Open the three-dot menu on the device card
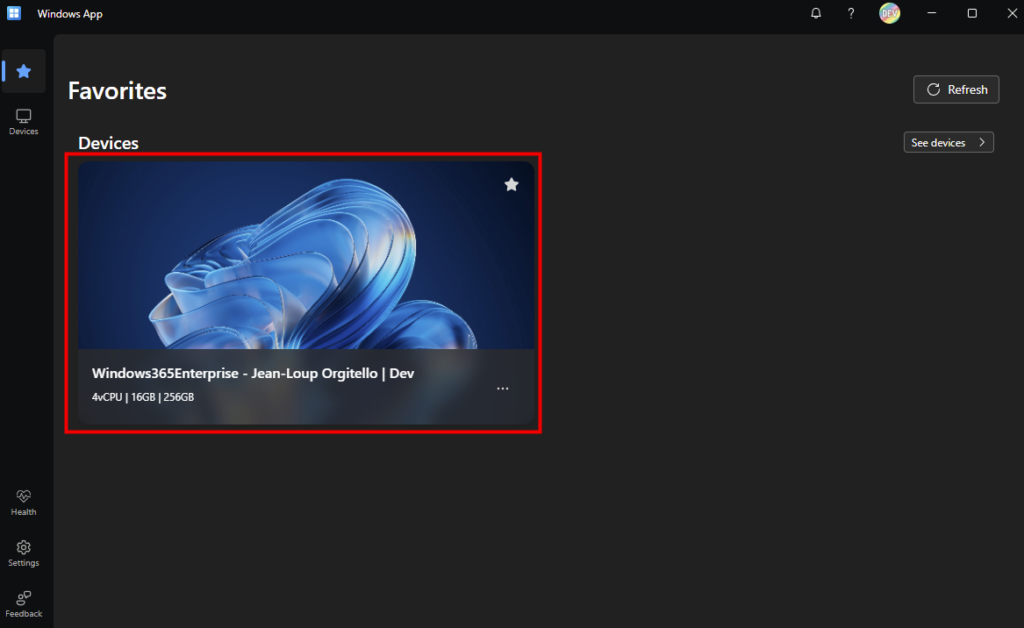 503,389
